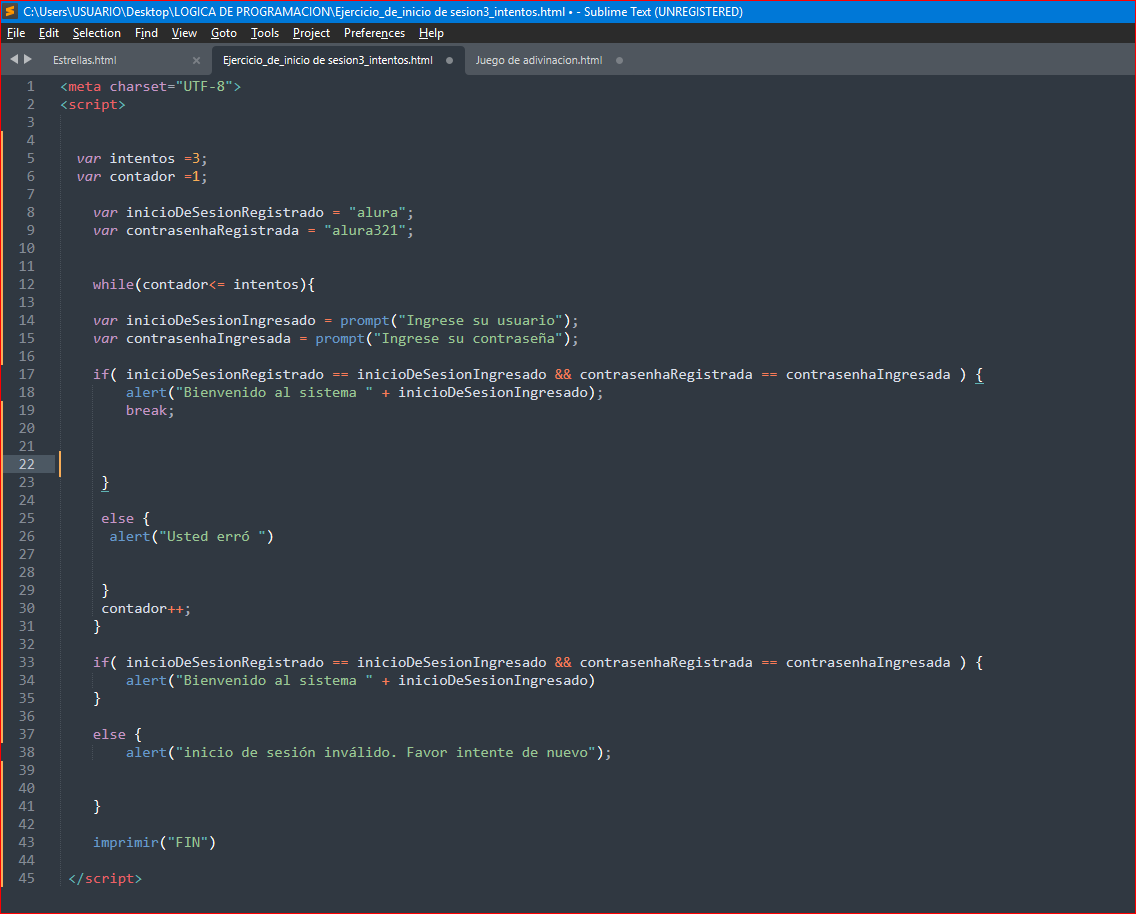
Task: Click the unsaved dot on Ejercicio_de_inicio tab
Action: click(450, 60)
